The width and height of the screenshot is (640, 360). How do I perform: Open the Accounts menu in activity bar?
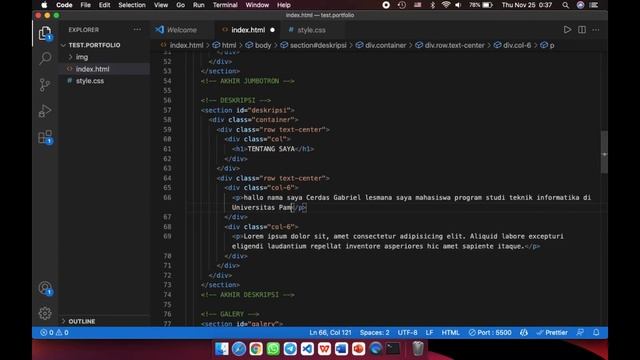point(45,288)
